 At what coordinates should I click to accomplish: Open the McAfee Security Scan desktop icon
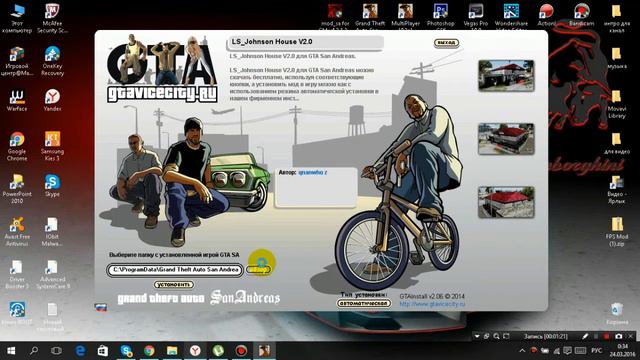tap(52, 18)
